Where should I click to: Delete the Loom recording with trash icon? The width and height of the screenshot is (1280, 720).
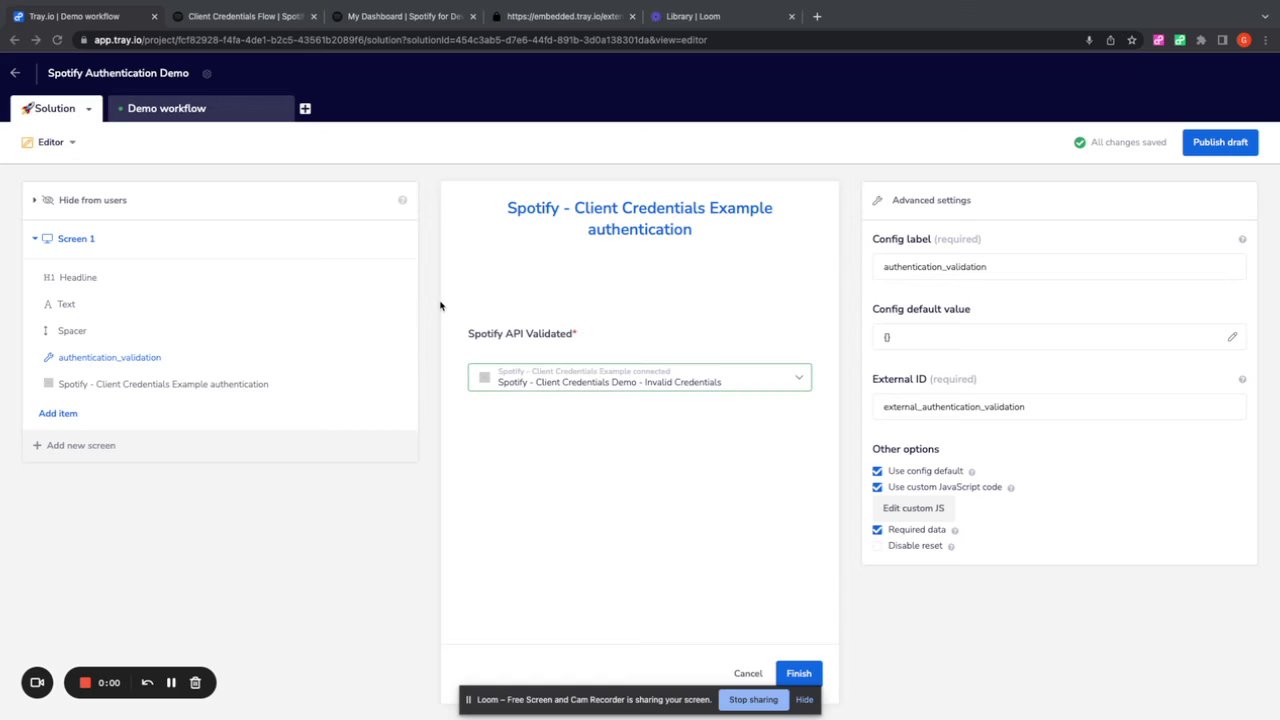point(196,683)
